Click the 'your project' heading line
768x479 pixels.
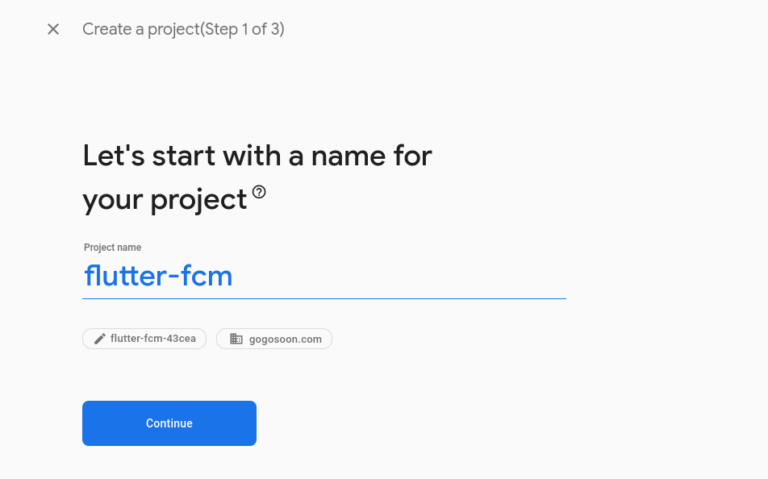point(164,200)
